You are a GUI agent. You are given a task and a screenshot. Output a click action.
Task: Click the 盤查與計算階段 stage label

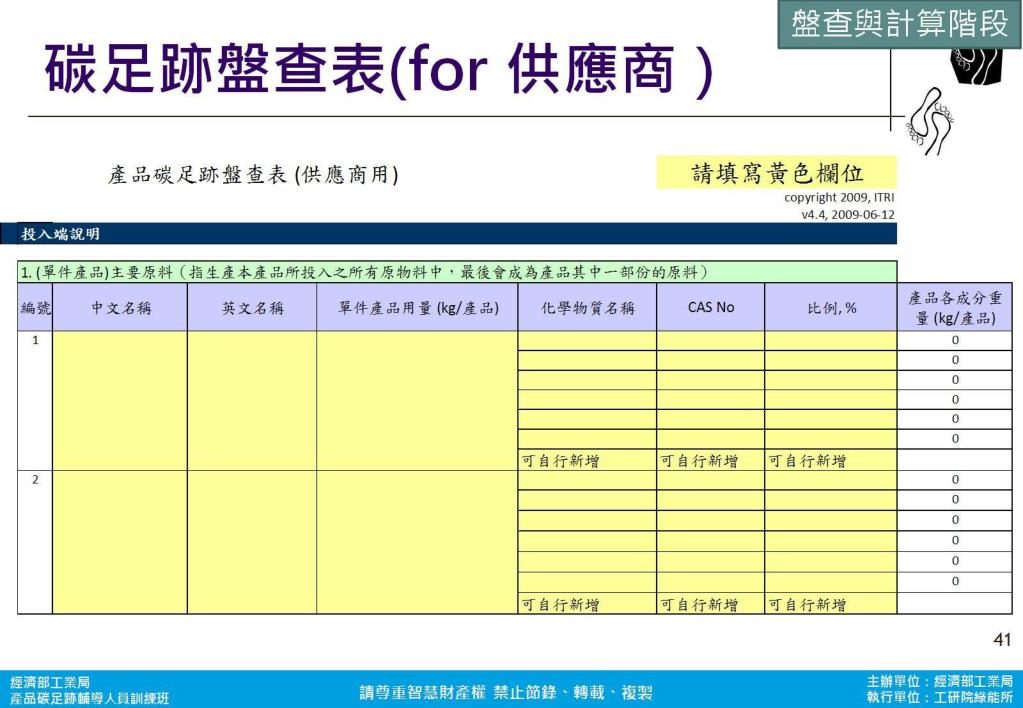899,24
